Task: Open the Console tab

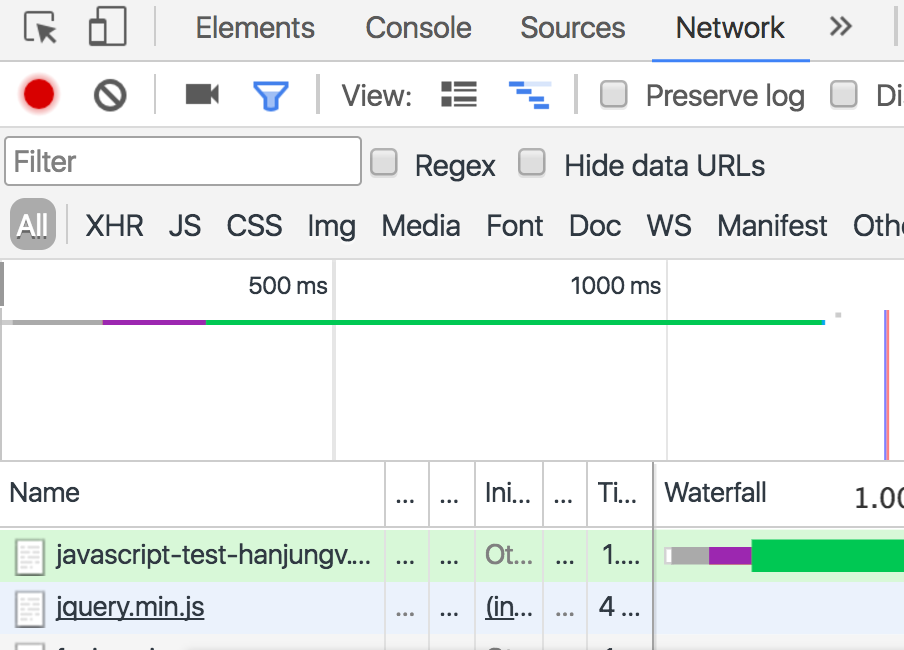Action: pos(418,28)
